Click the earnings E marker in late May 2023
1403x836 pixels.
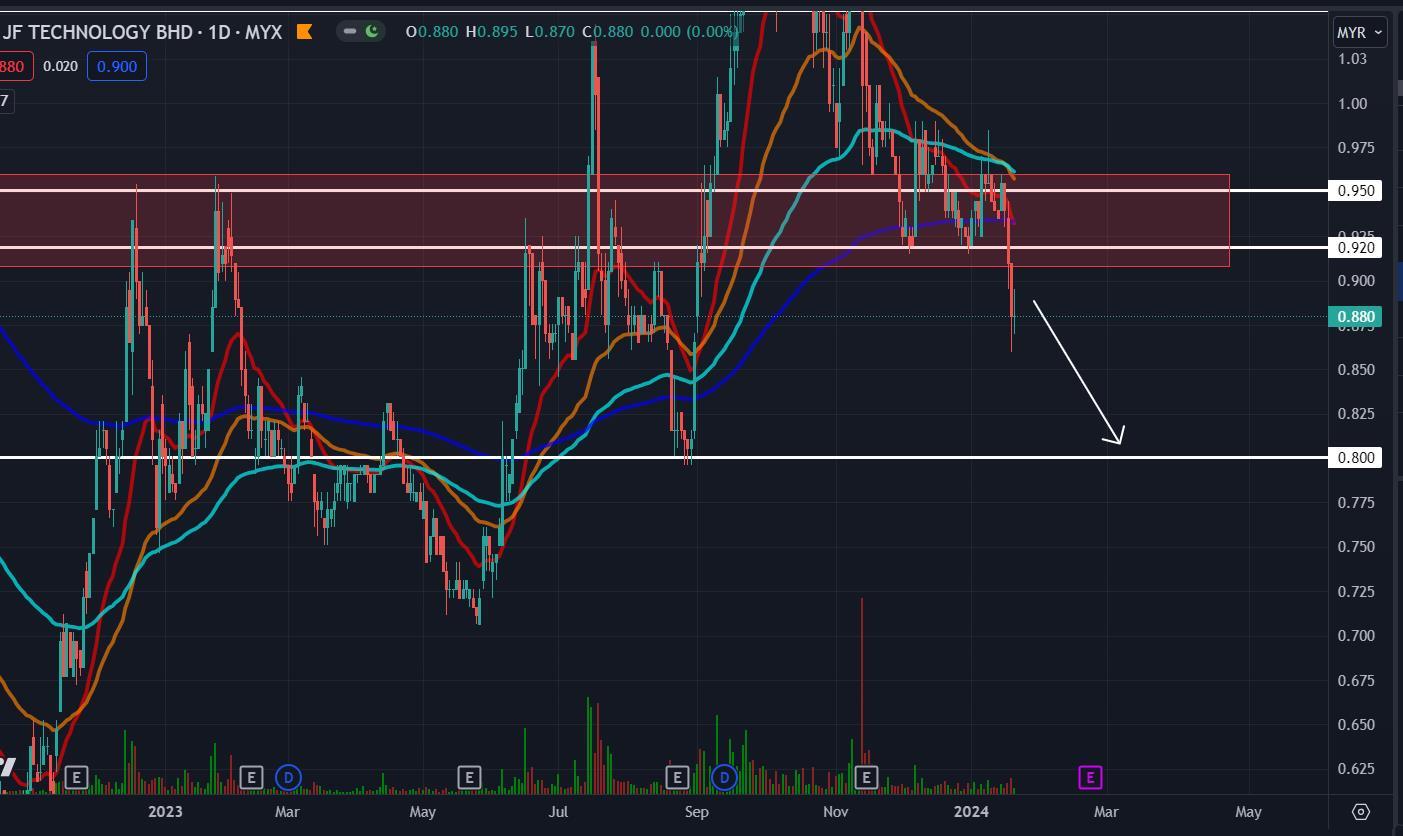click(469, 777)
